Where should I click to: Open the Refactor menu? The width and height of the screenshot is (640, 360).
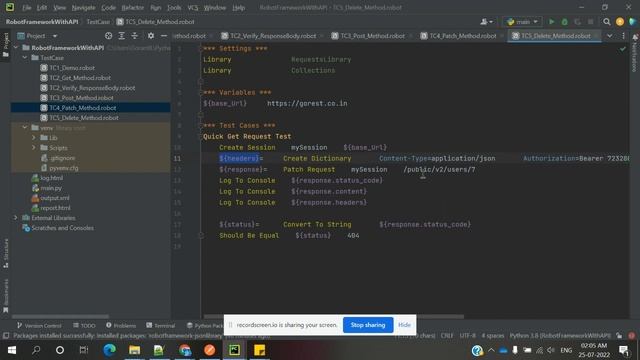133,7
